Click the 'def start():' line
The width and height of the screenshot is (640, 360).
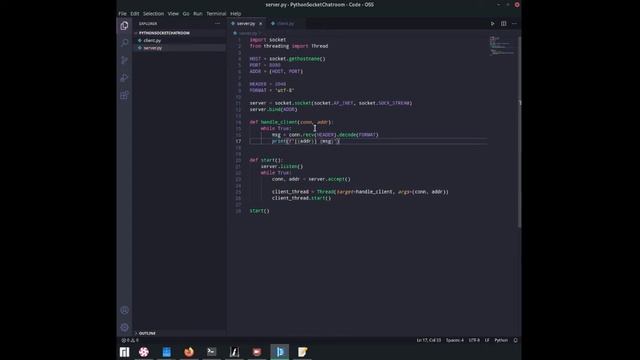click(266, 160)
